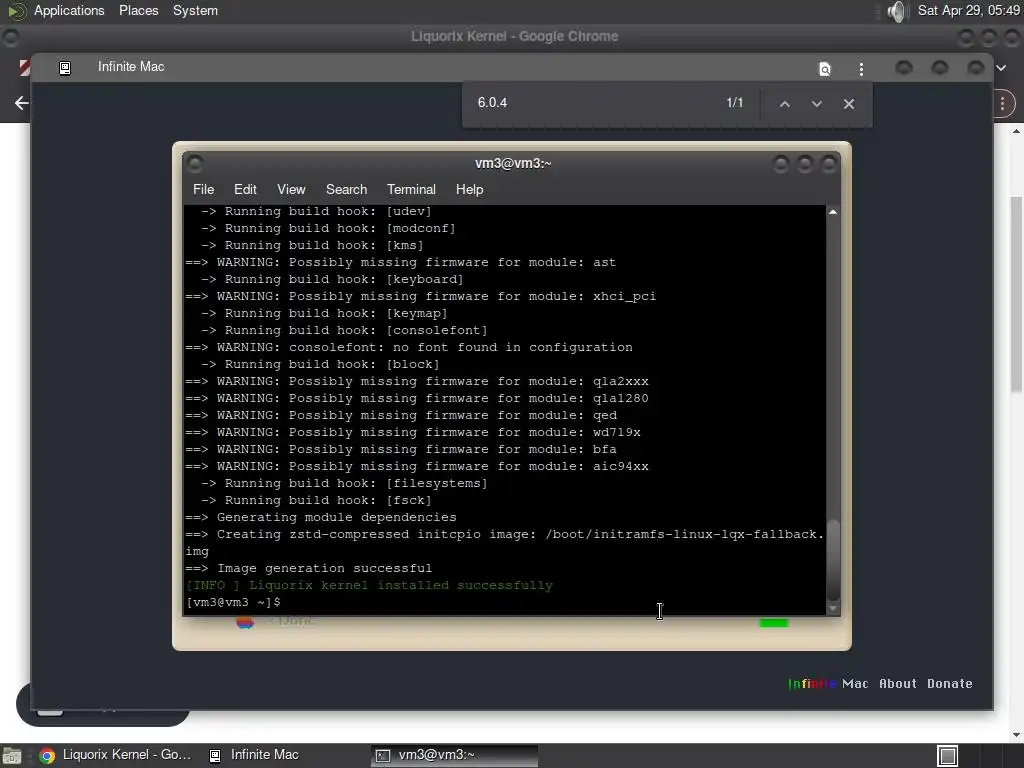1024x768 pixels.
Task: Click the 1/1 find match counter
Action: pyautogui.click(x=735, y=103)
